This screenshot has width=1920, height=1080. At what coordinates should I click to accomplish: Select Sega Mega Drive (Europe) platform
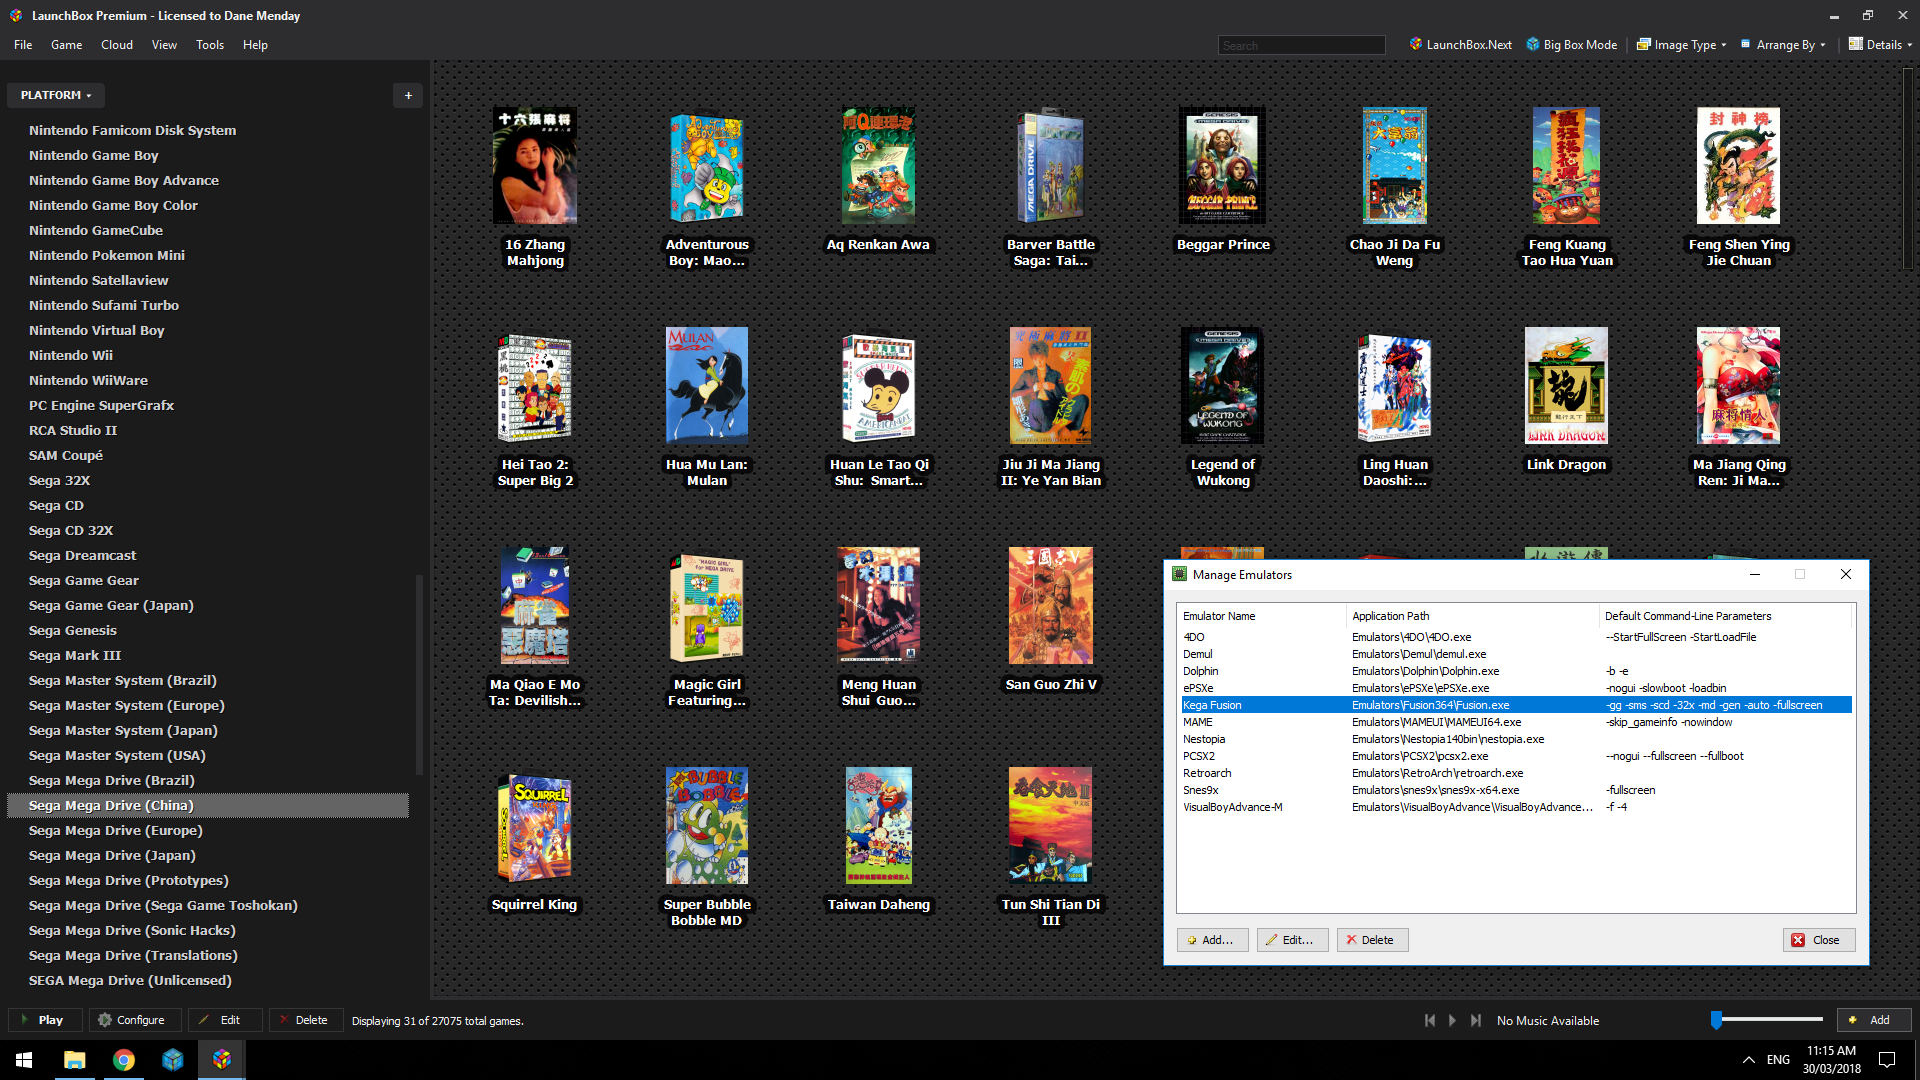pos(208,830)
